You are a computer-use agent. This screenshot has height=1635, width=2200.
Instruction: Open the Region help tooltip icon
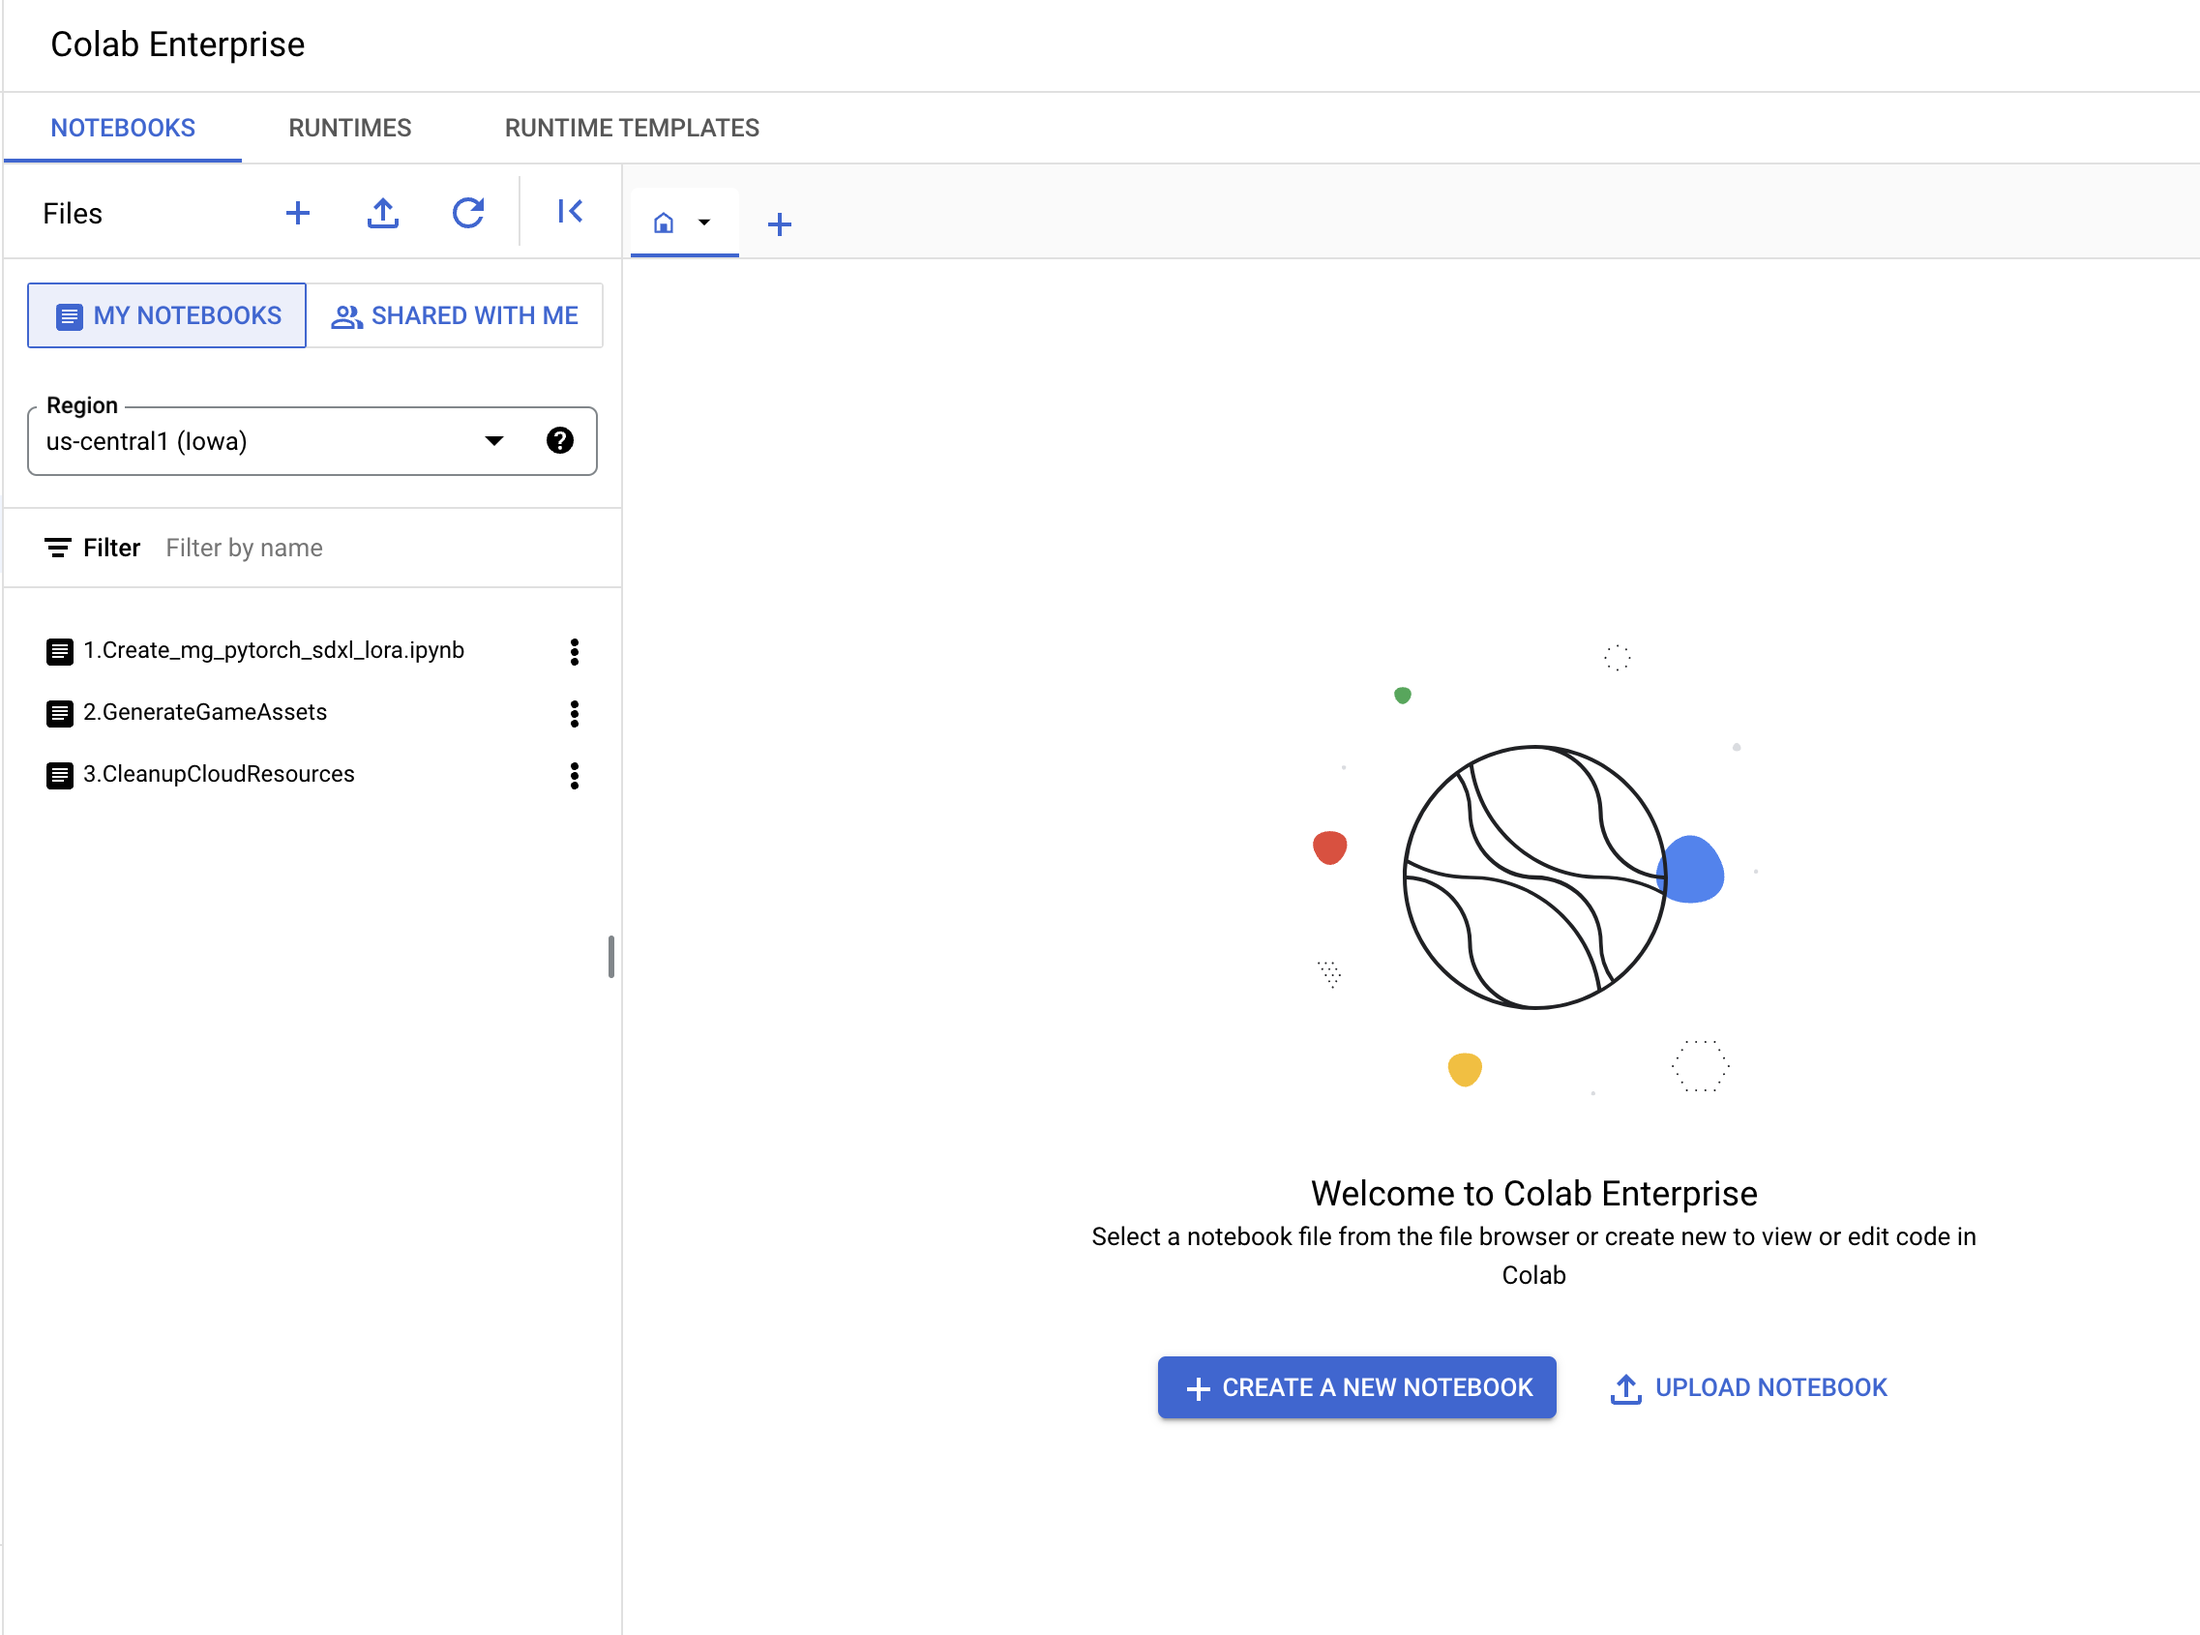pyautogui.click(x=560, y=440)
